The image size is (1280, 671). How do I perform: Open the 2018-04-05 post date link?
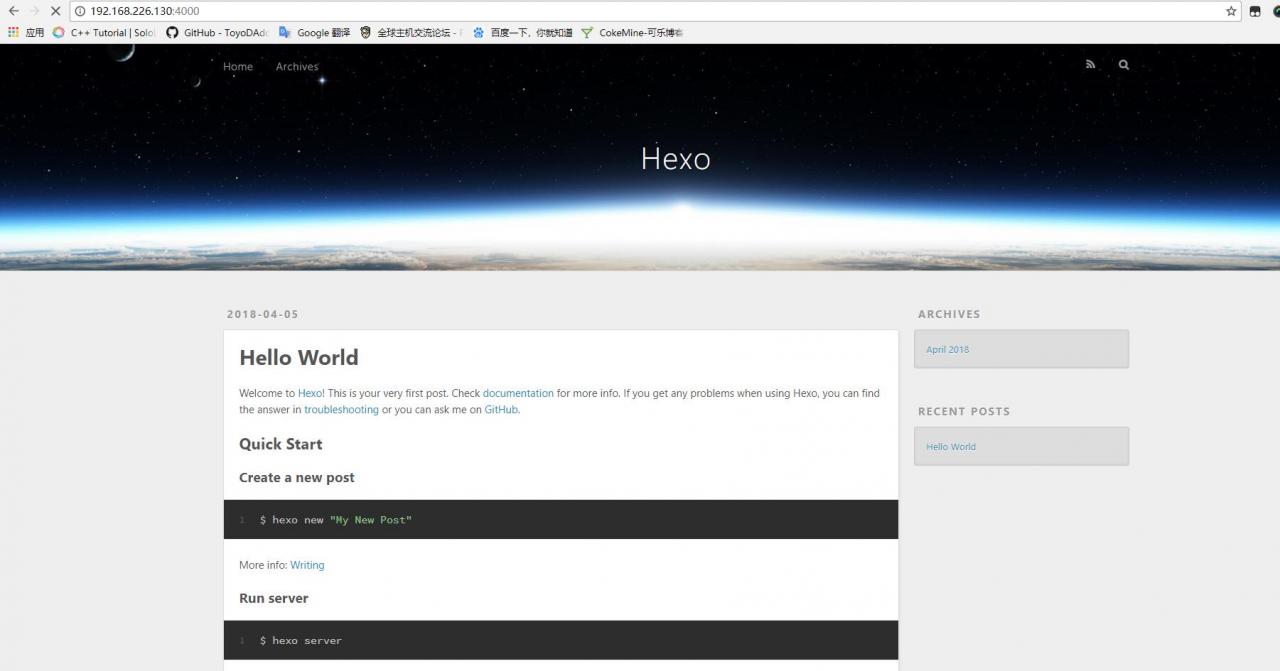coord(263,314)
